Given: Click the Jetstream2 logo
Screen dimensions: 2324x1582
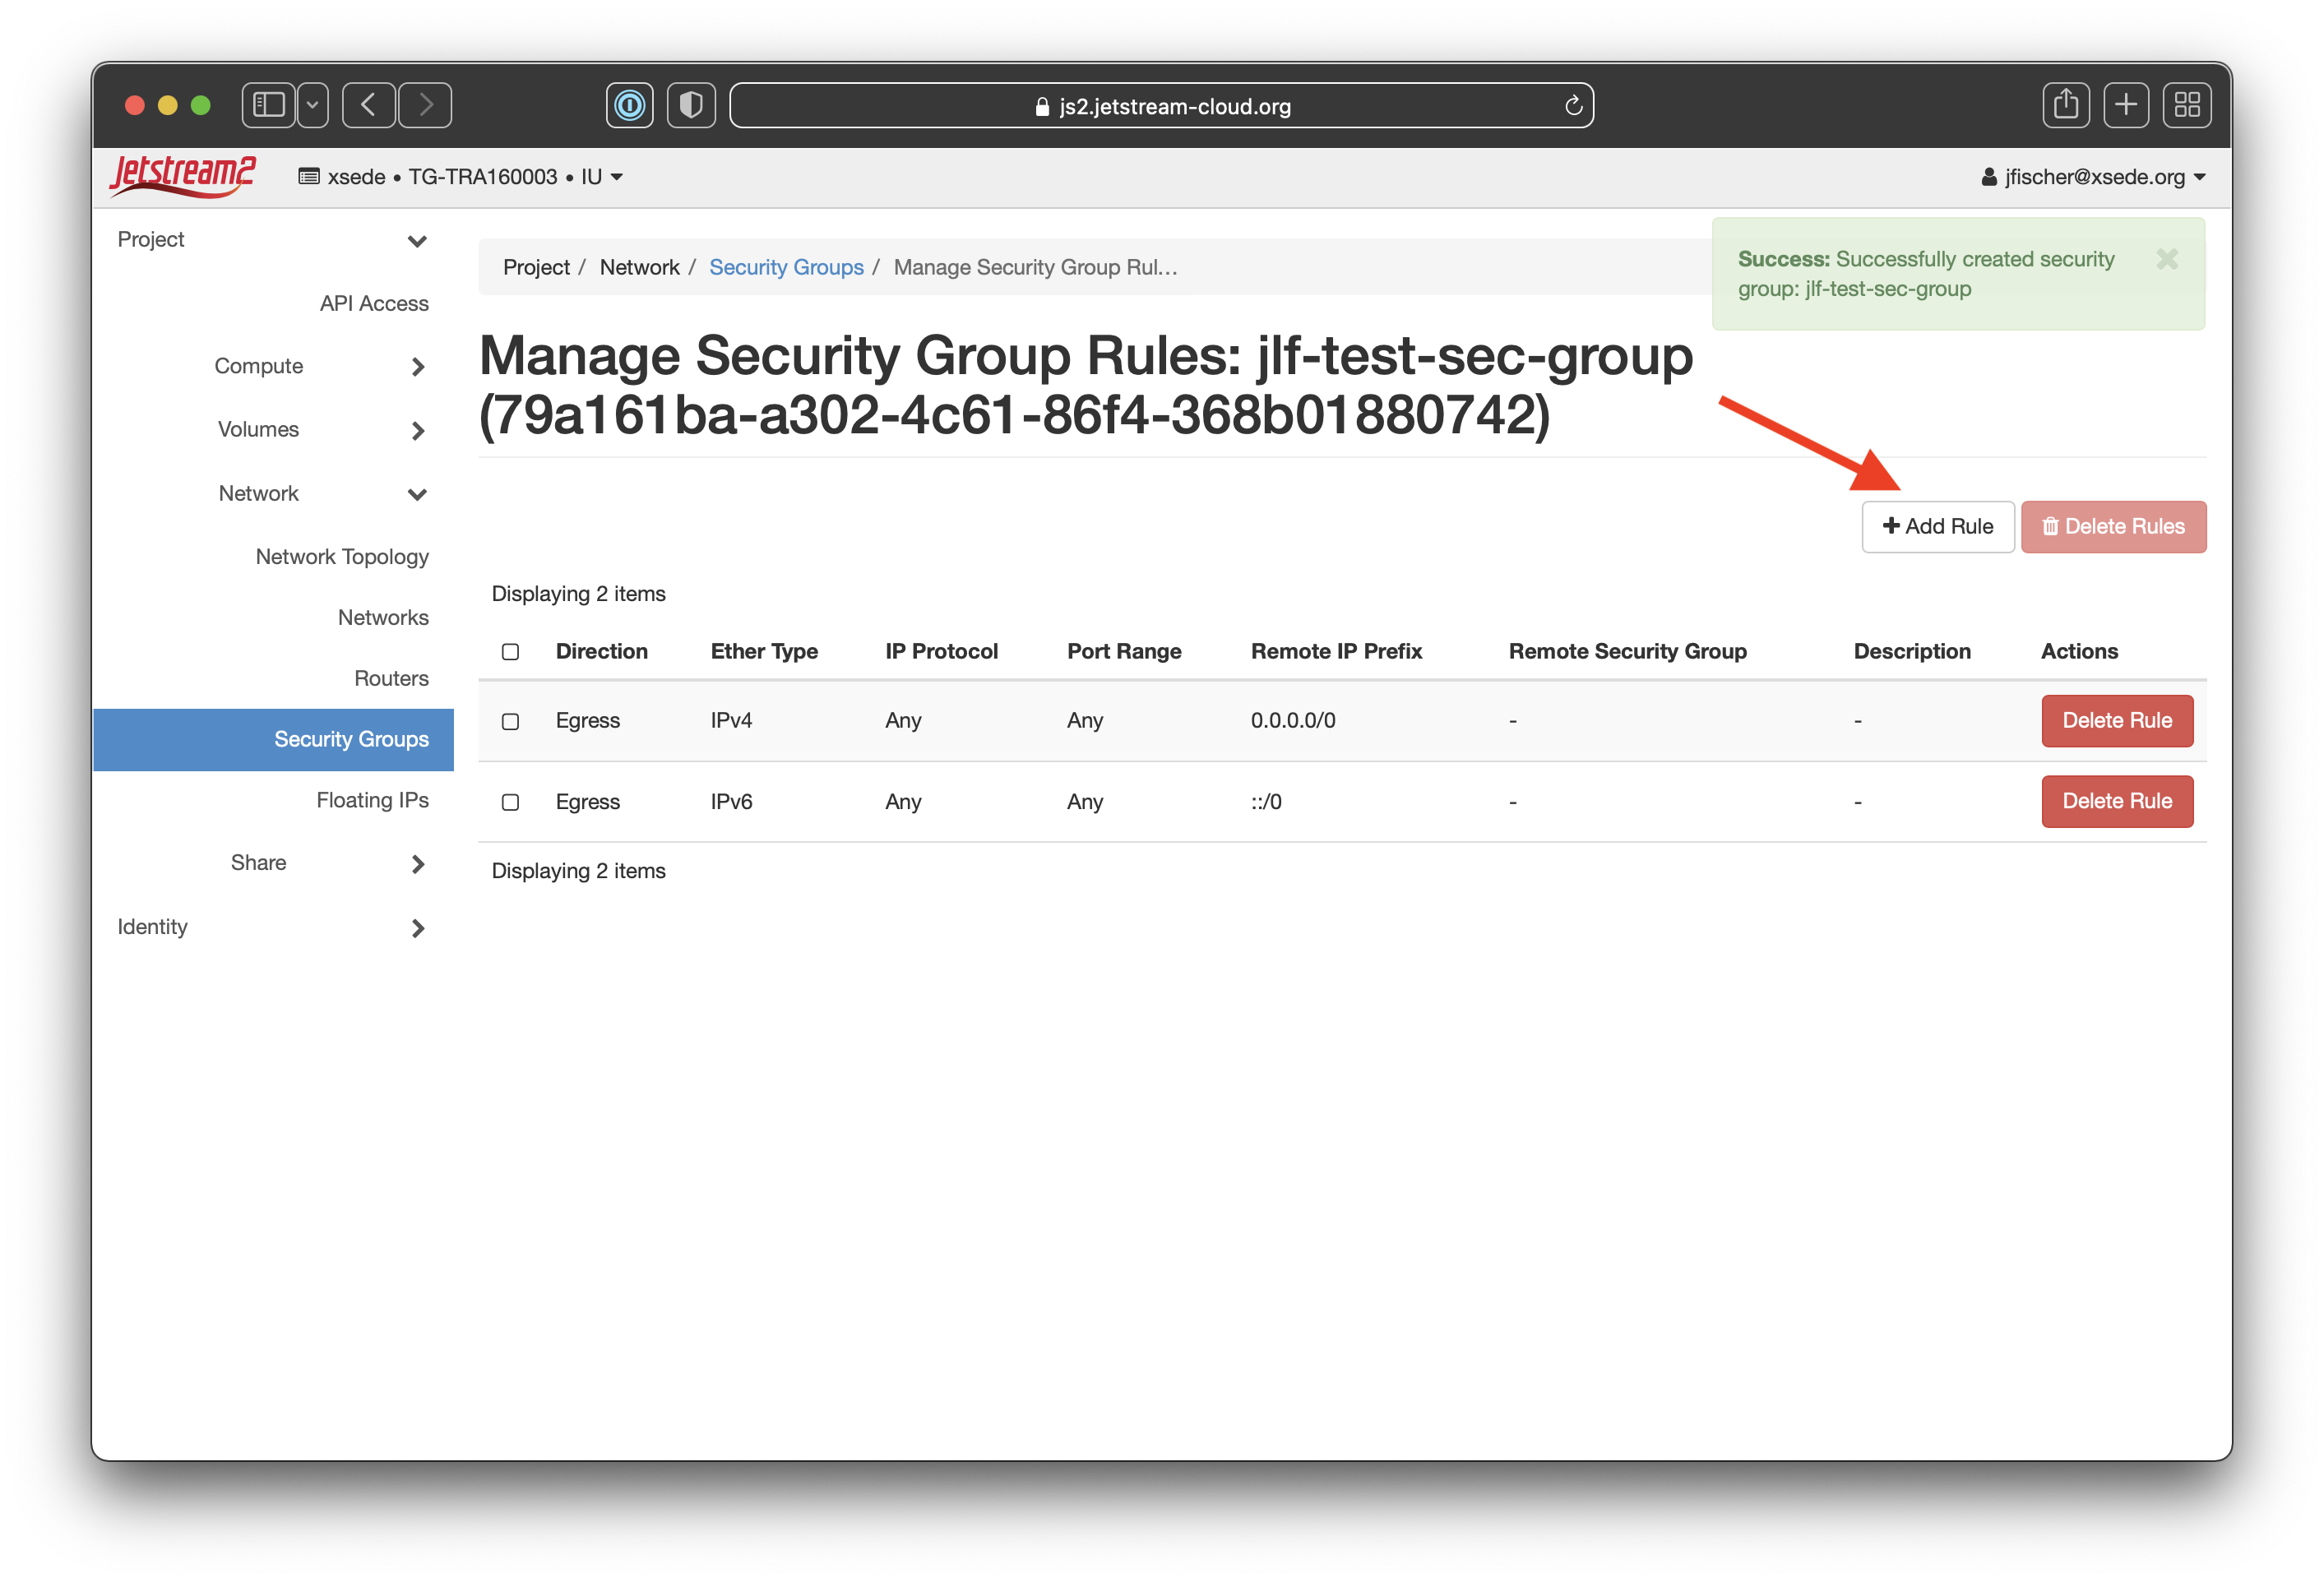Looking at the screenshot, I should click(x=182, y=176).
